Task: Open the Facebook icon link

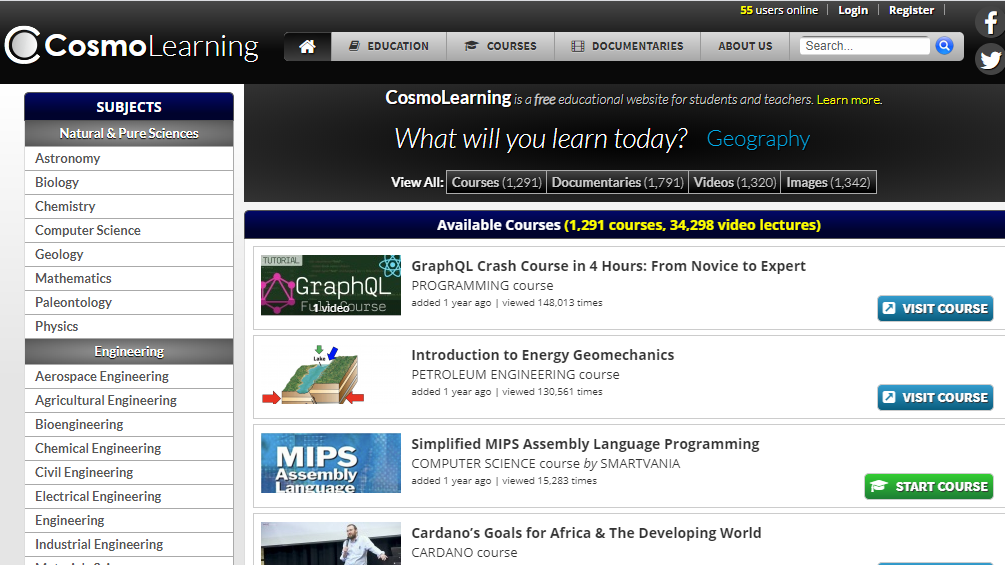Action: point(990,23)
